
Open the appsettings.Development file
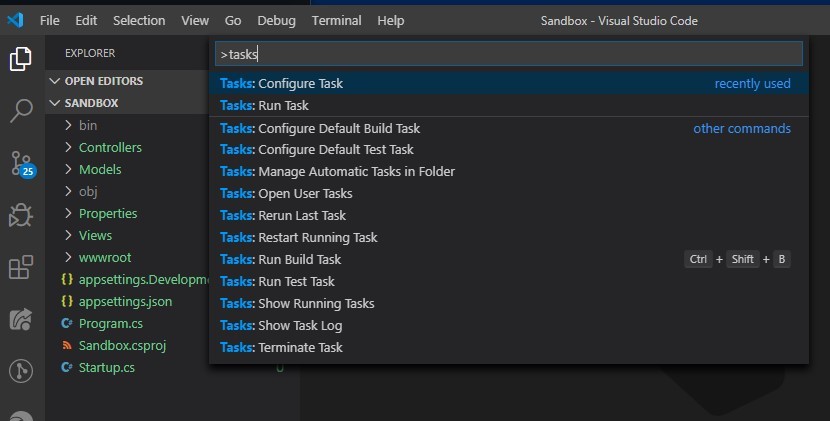pos(144,280)
